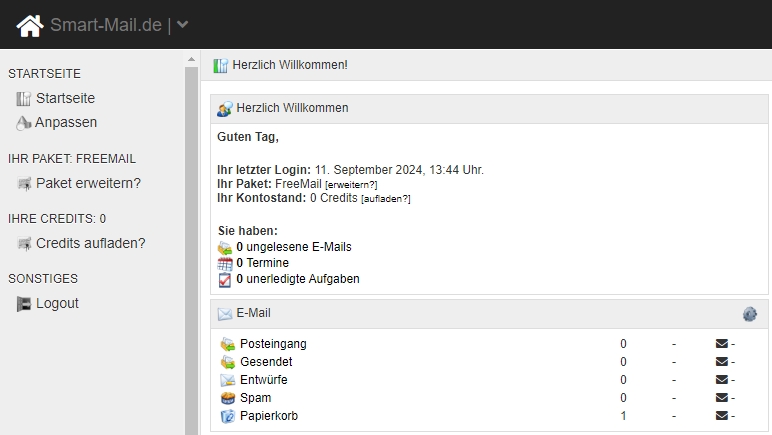Click the Posteingang folder icon
This screenshot has height=435, width=772.
tap(227, 344)
